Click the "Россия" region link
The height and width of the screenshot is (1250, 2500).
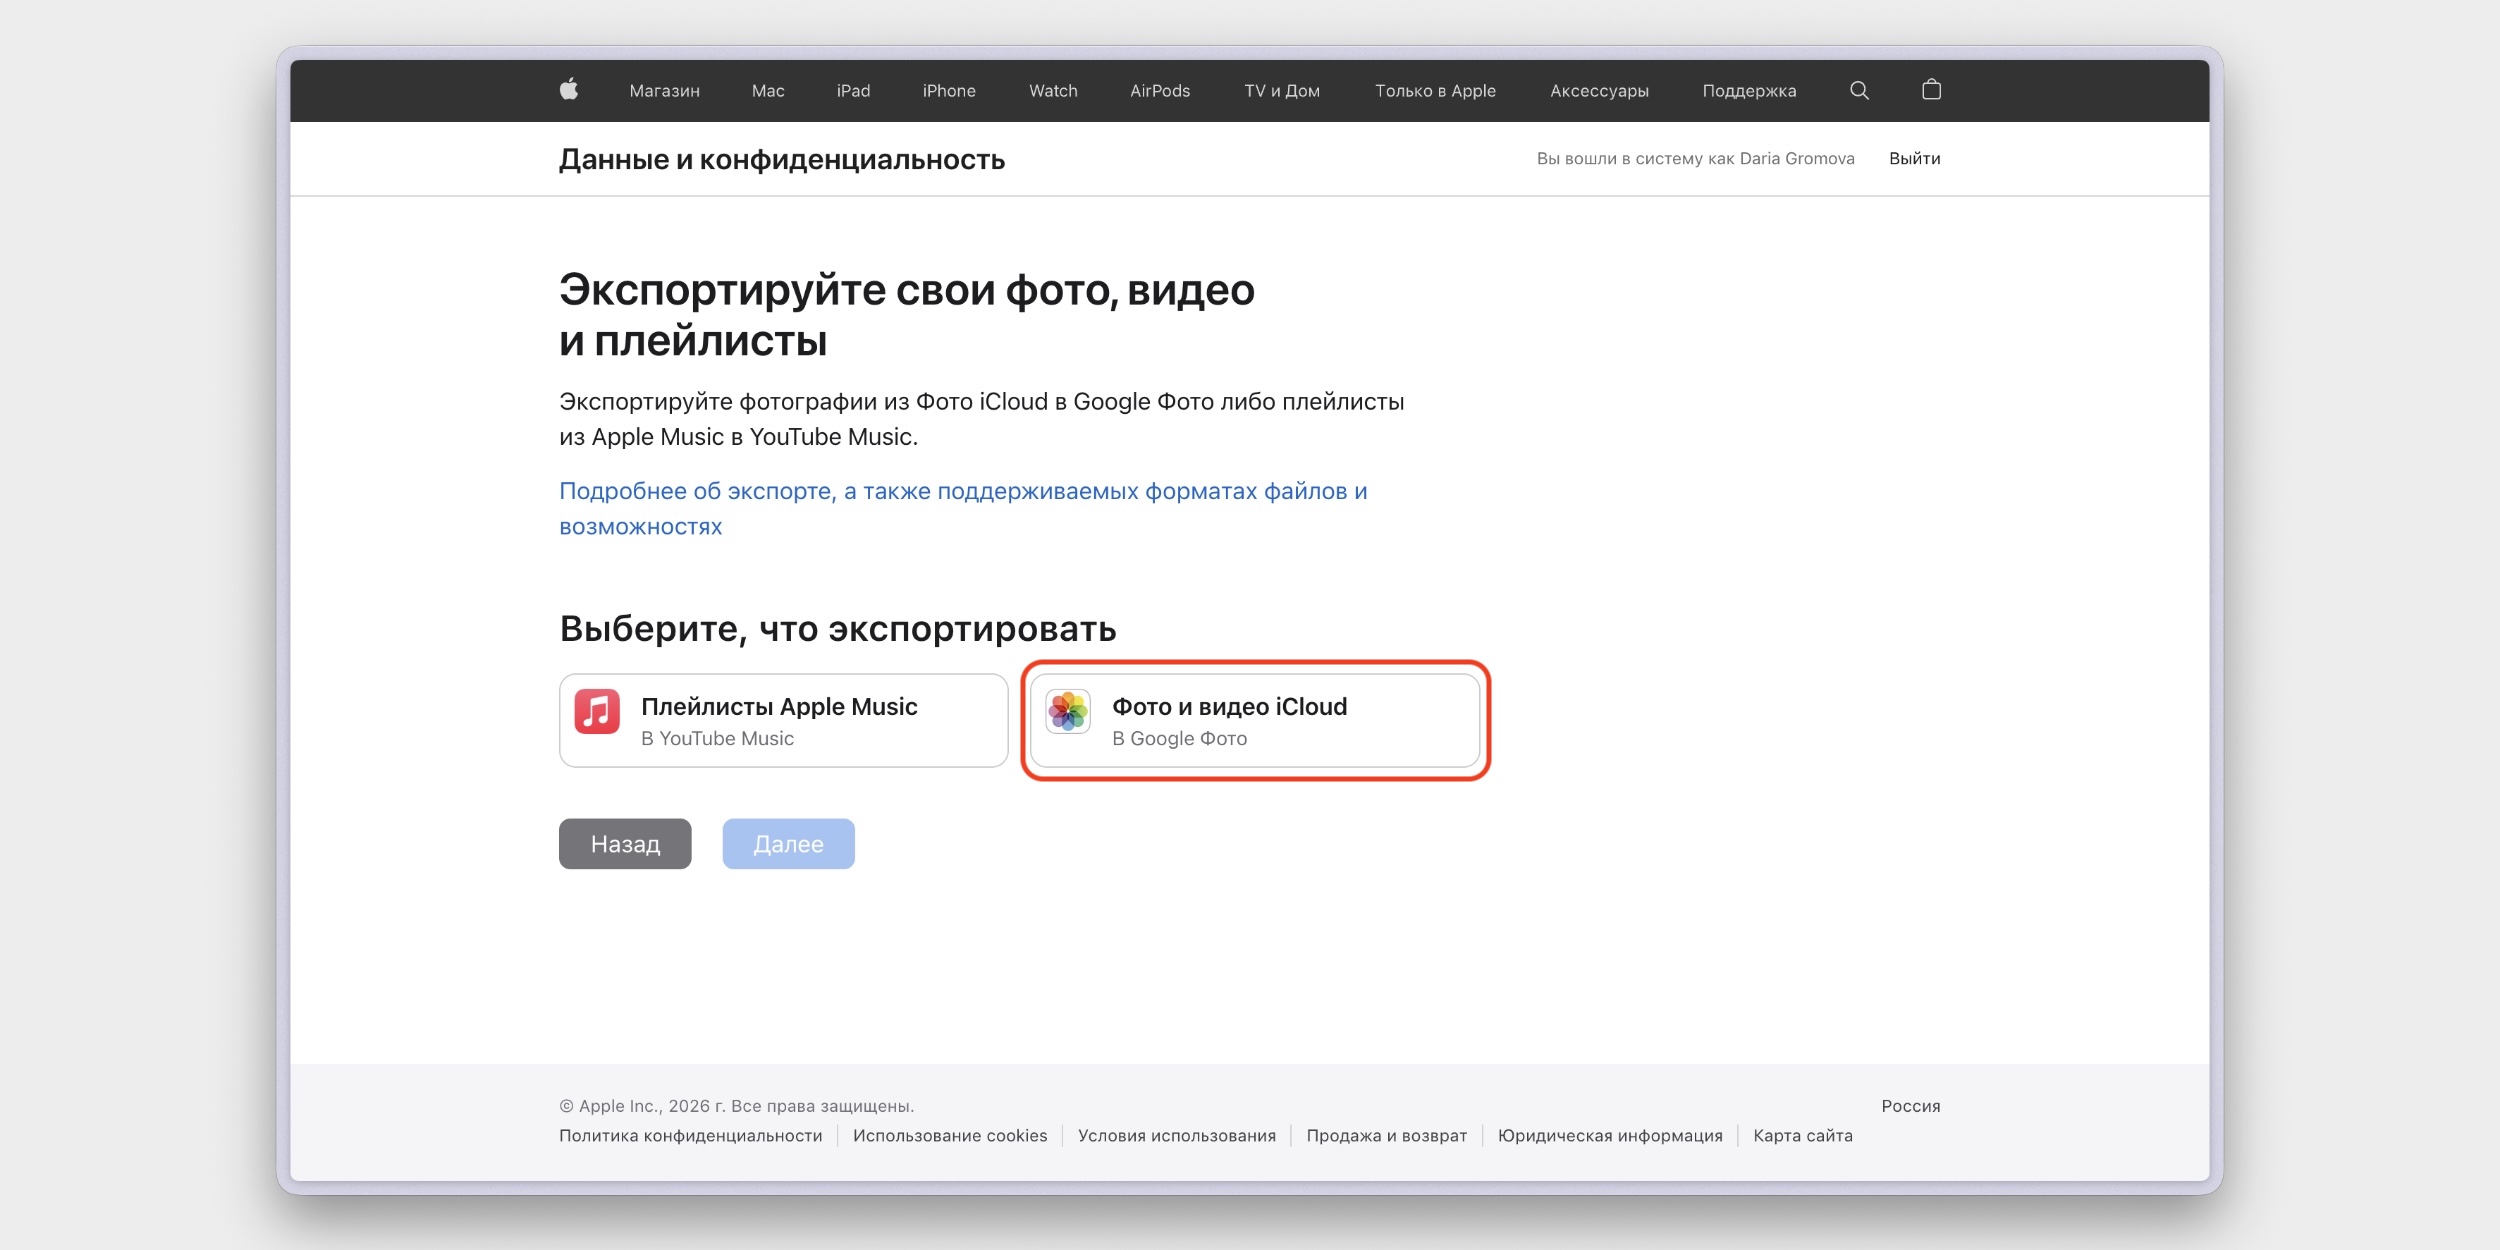[x=1909, y=1105]
